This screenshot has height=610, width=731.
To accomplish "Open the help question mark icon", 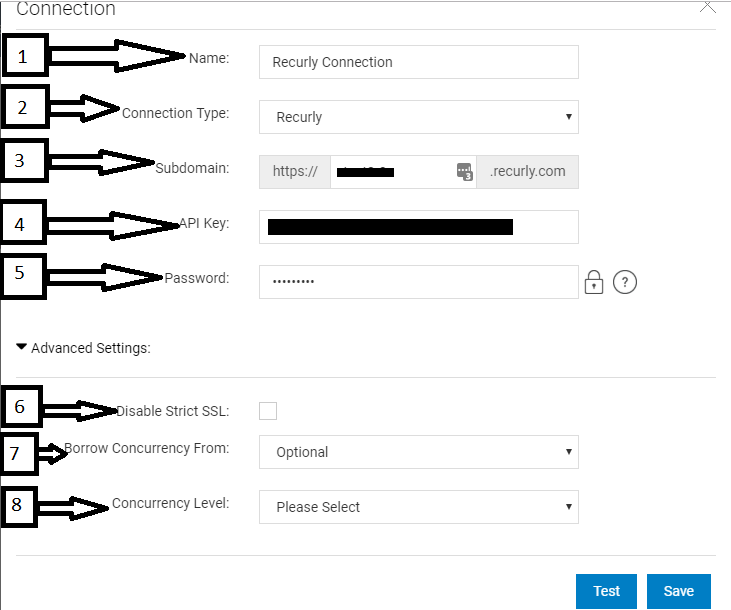I will click(625, 282).
